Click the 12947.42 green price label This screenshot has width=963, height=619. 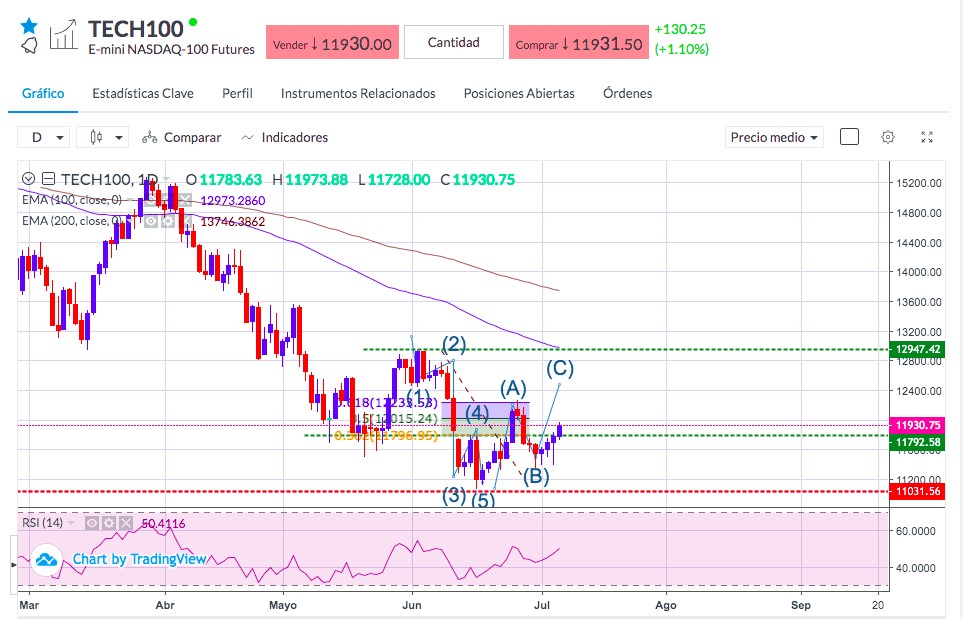[x=918, y=349]
